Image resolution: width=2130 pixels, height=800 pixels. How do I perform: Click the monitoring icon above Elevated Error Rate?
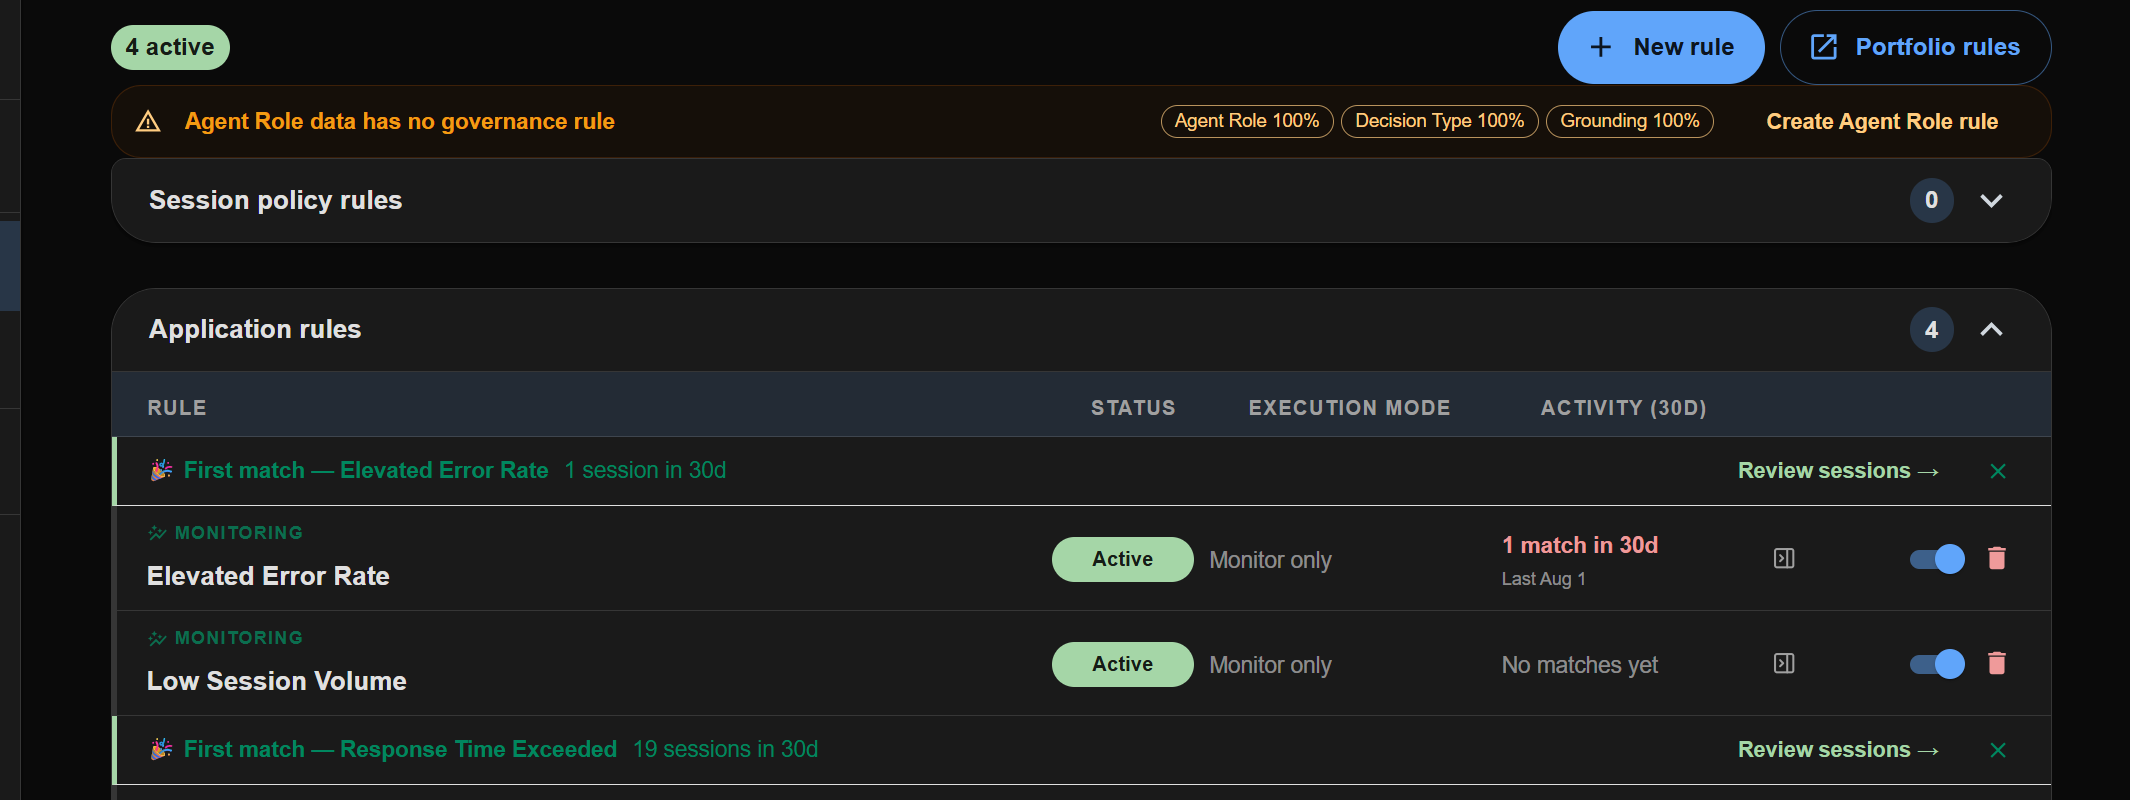click(x=157, y=533)
